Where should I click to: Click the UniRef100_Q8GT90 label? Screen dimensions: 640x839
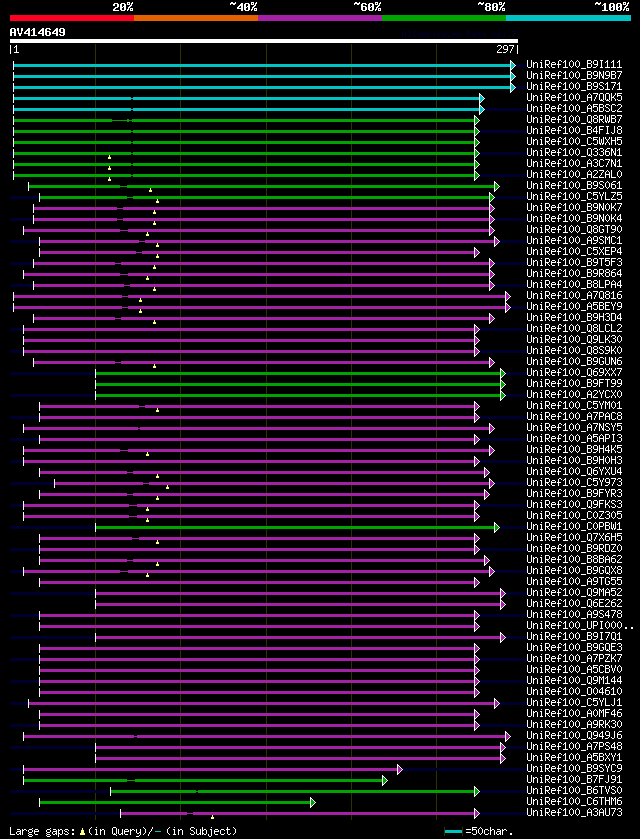click(574, 230)
